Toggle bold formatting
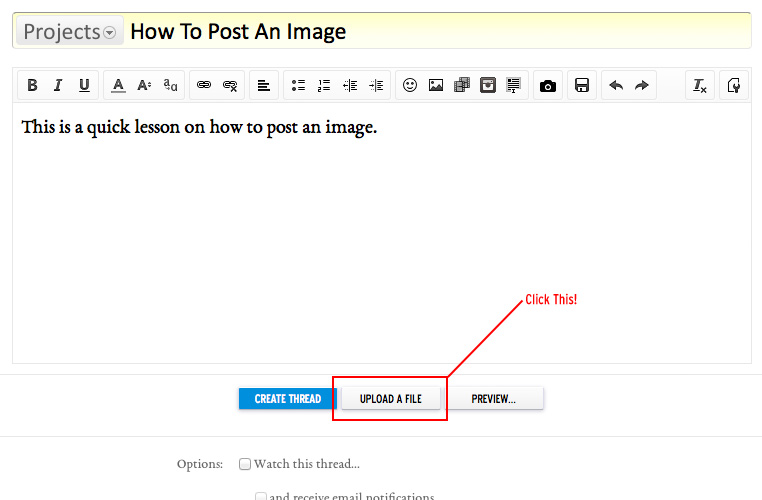 pos(32,86)
